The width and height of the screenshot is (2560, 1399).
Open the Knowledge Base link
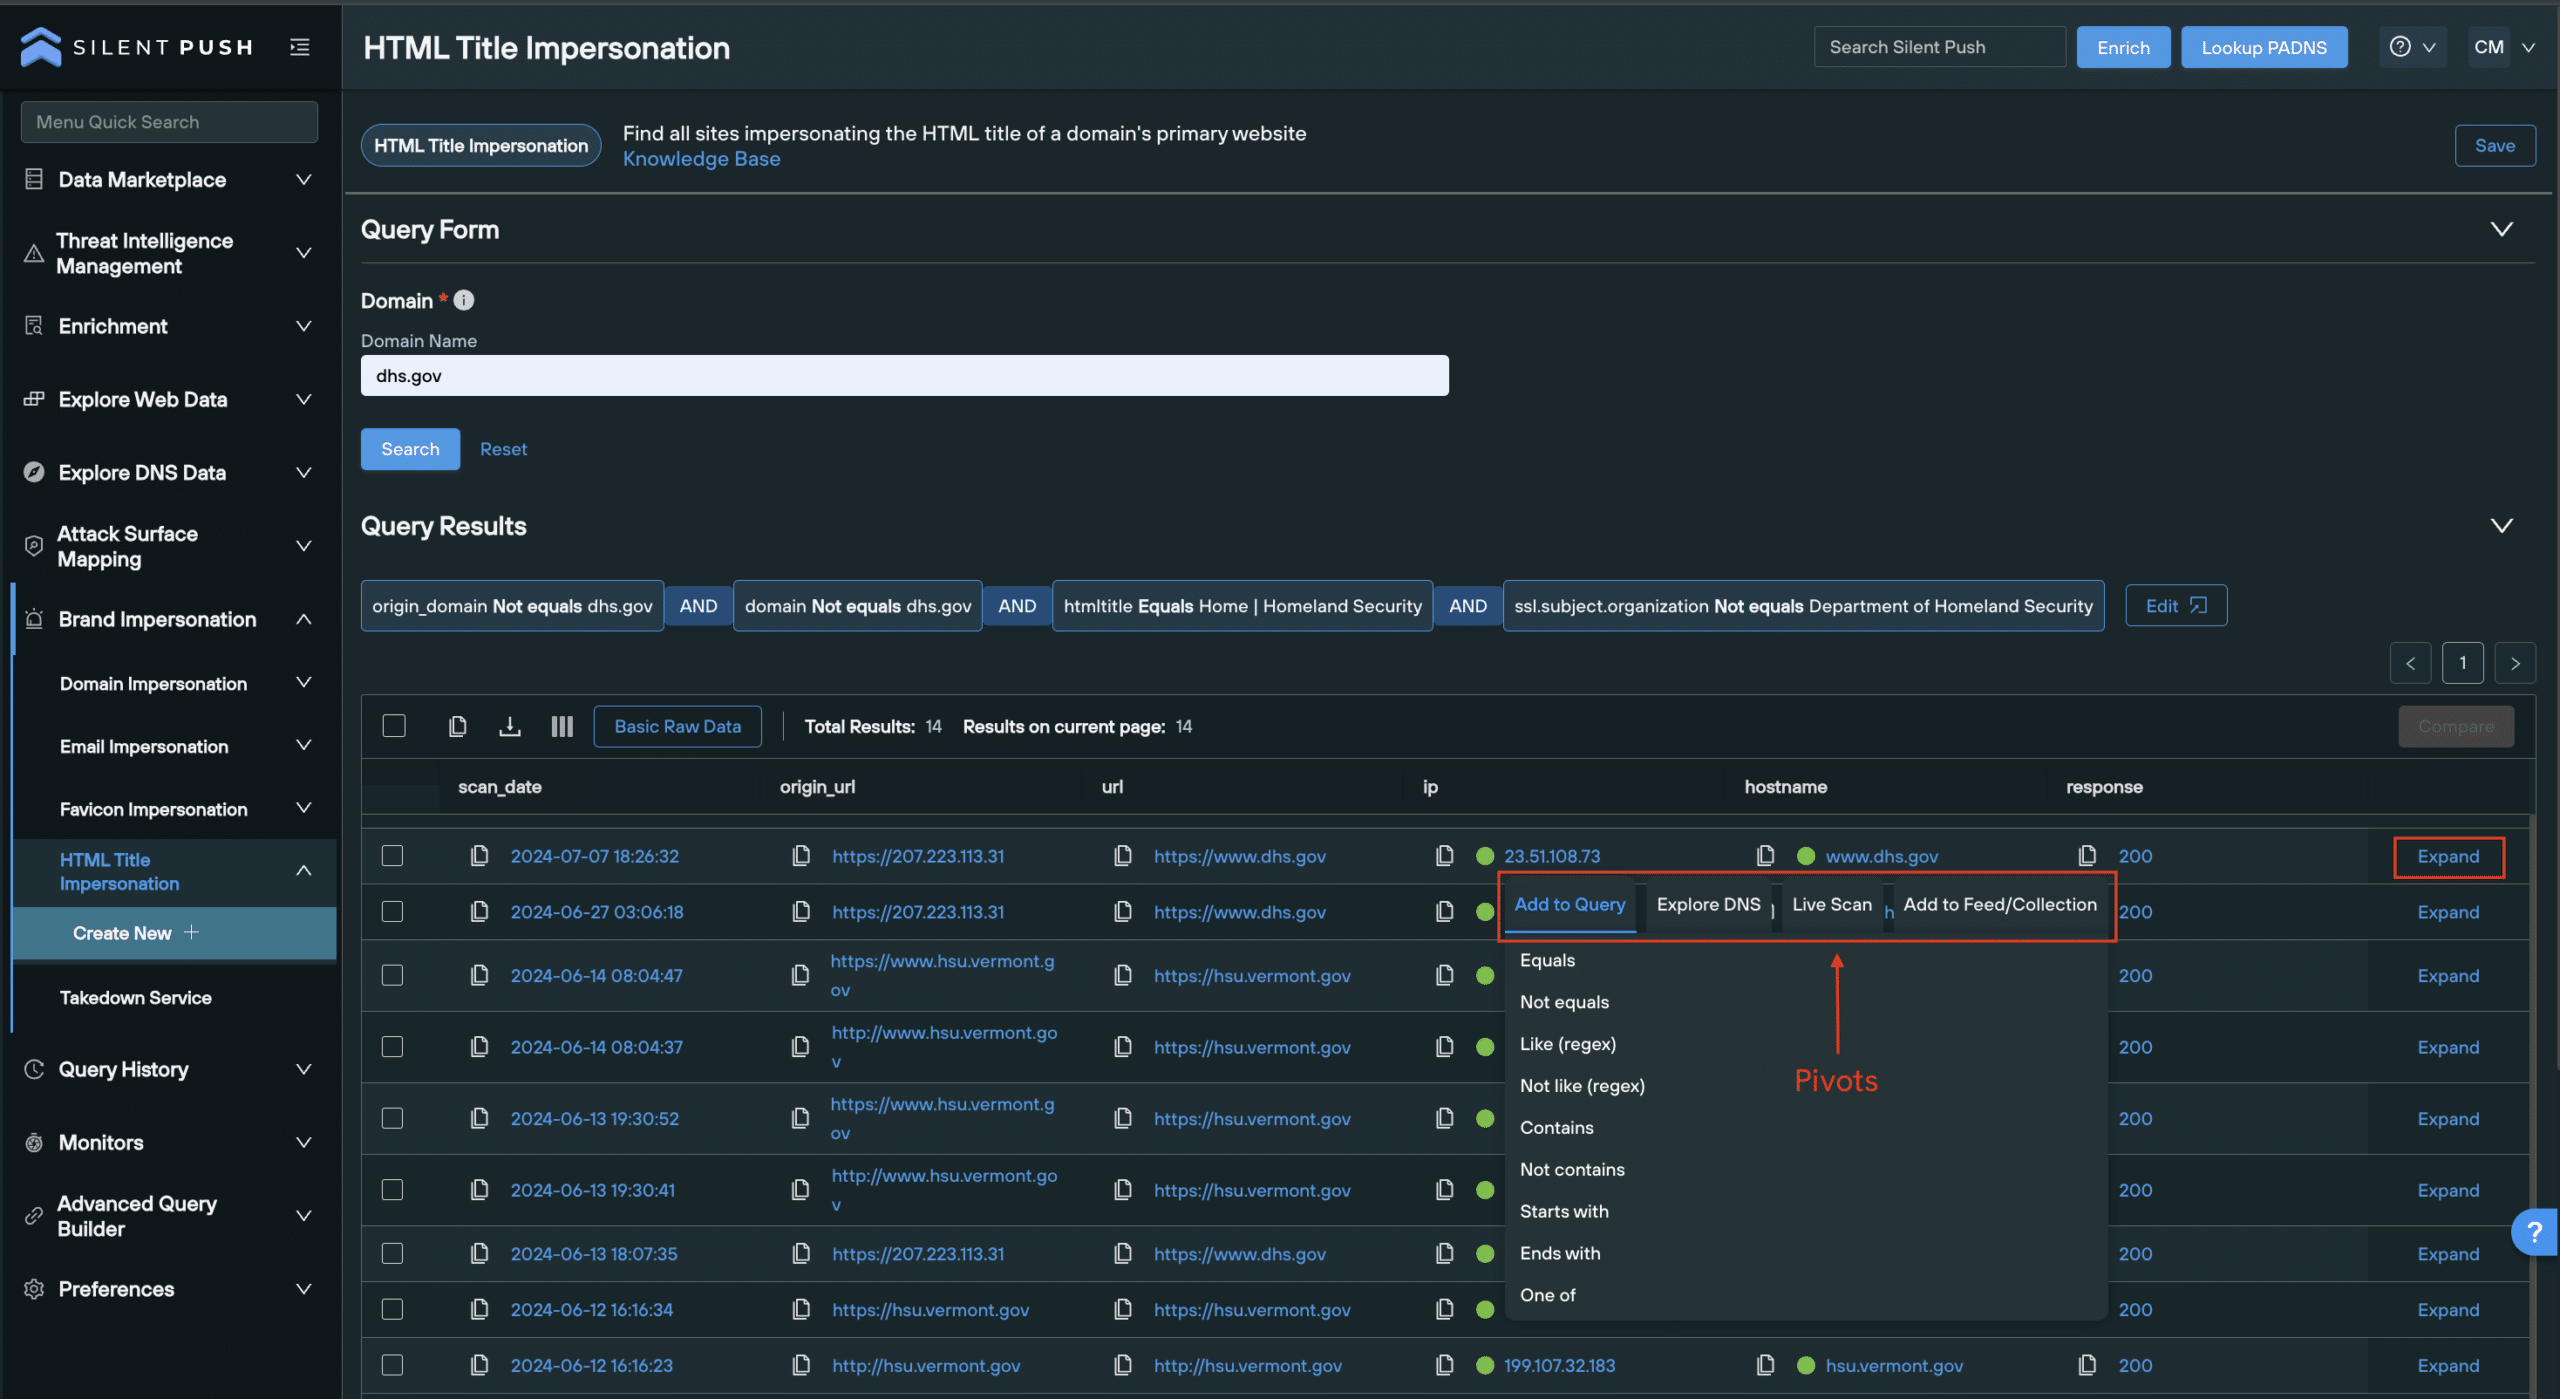click(701, 159)
